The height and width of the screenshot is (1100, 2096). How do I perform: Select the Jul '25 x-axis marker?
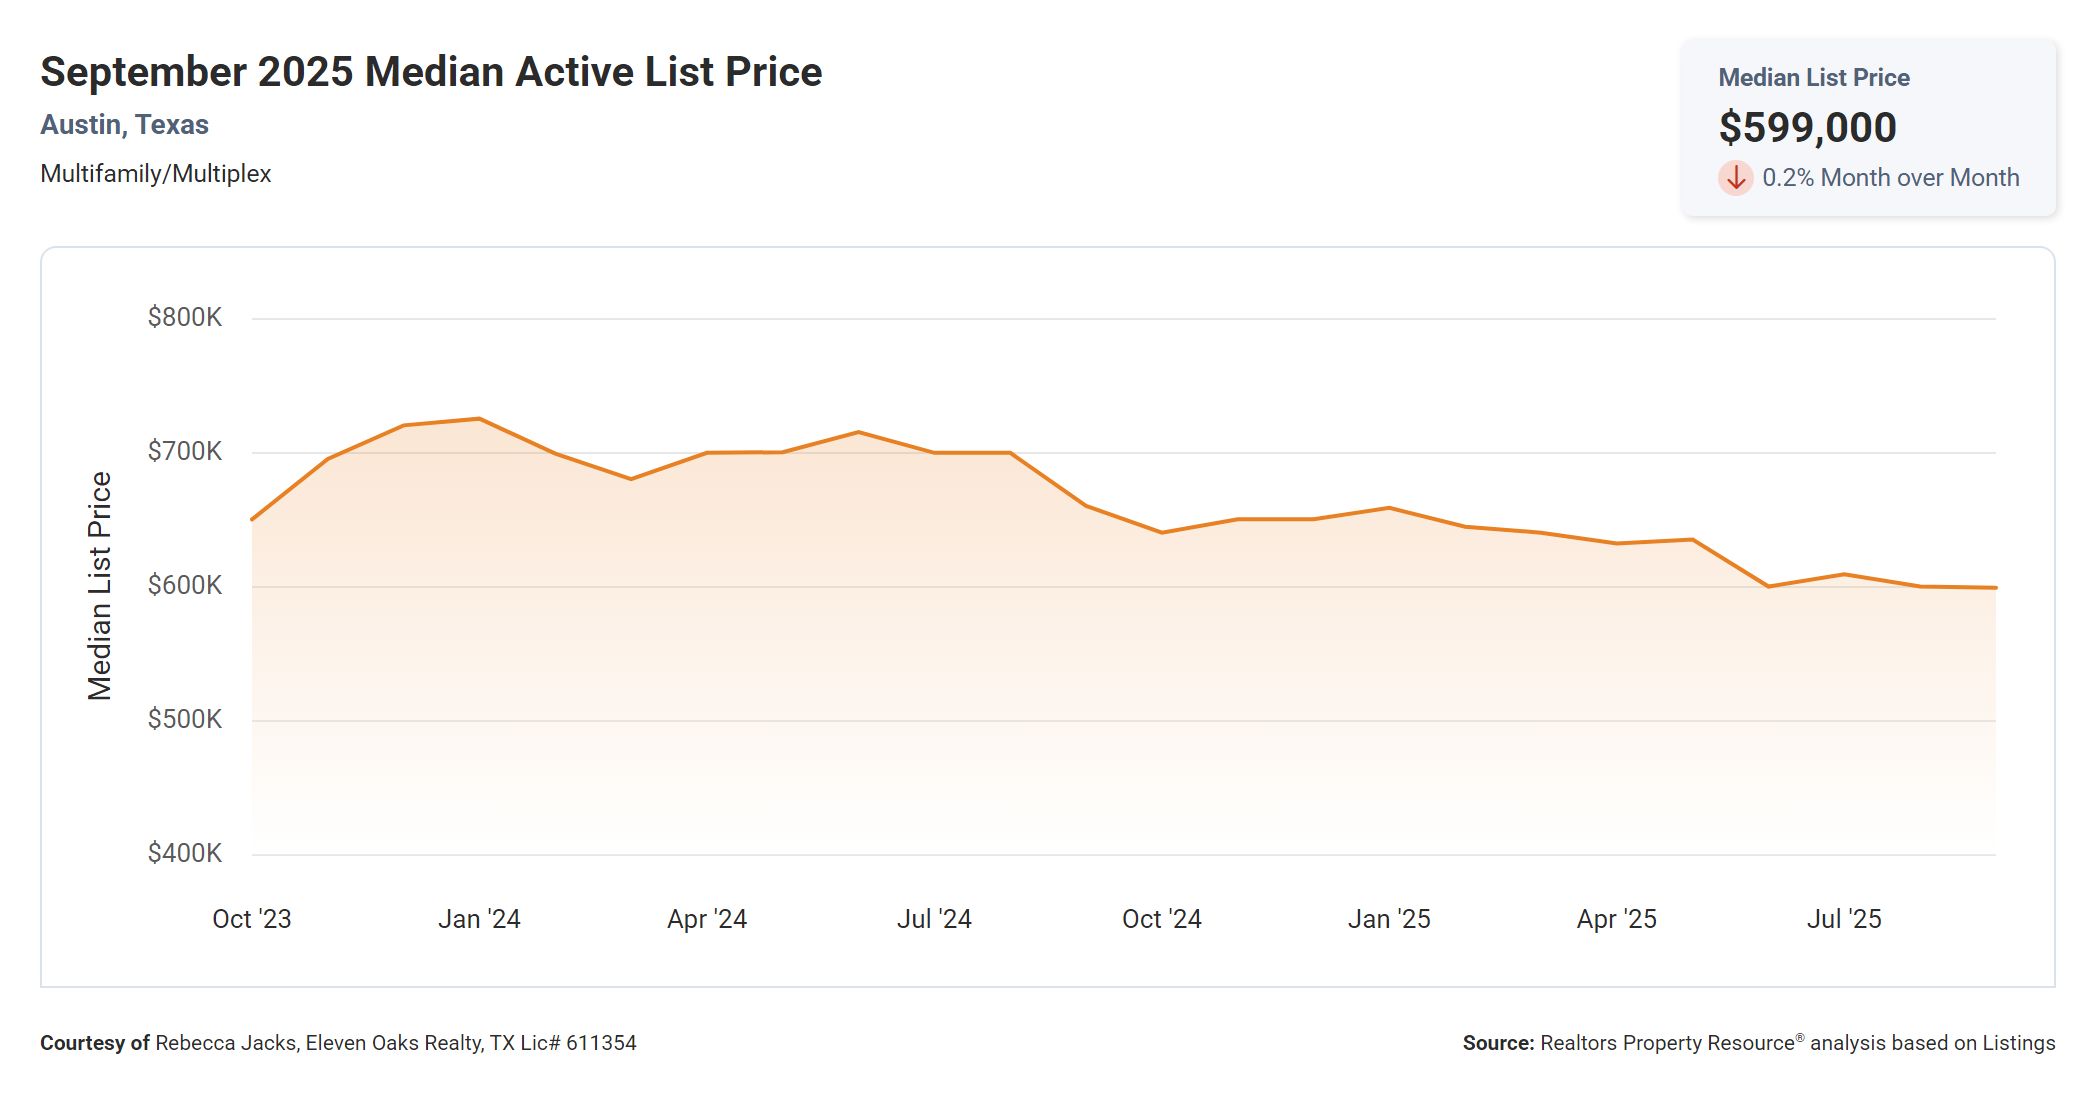[1844, 920]
